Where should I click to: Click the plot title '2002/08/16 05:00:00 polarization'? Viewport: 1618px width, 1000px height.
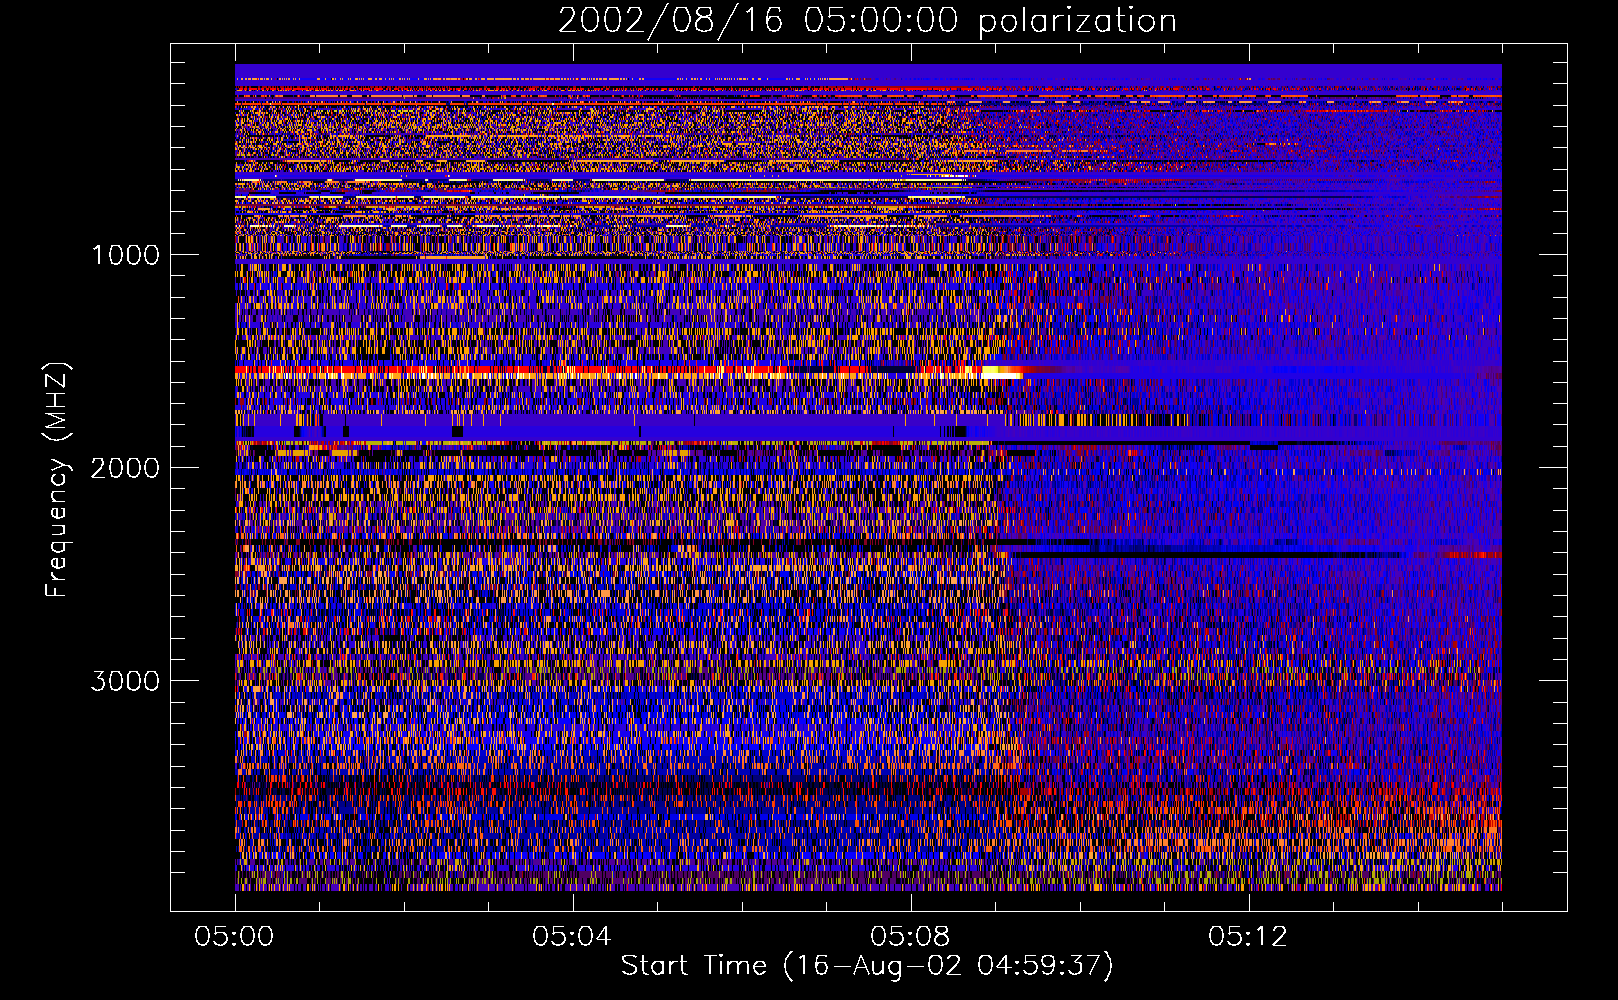click(x=867, y=20)
